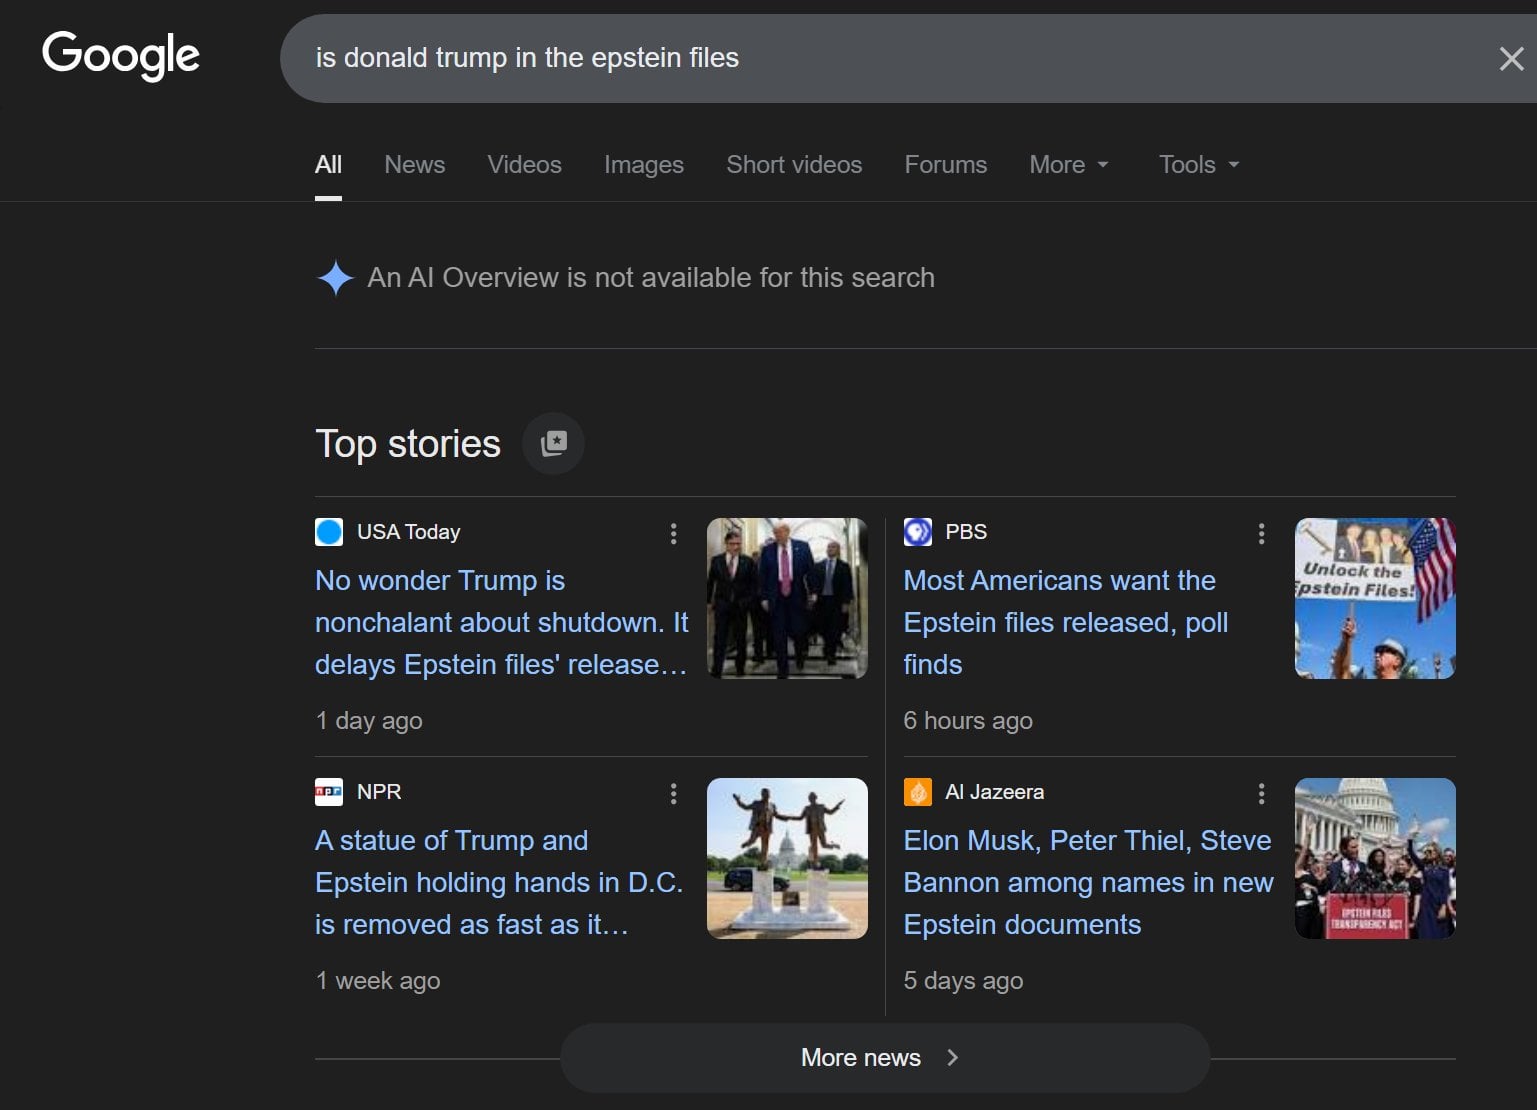This screenshot has height=1110, width=1537.
Task: Click the NPR source name
Action: [379, 792]
